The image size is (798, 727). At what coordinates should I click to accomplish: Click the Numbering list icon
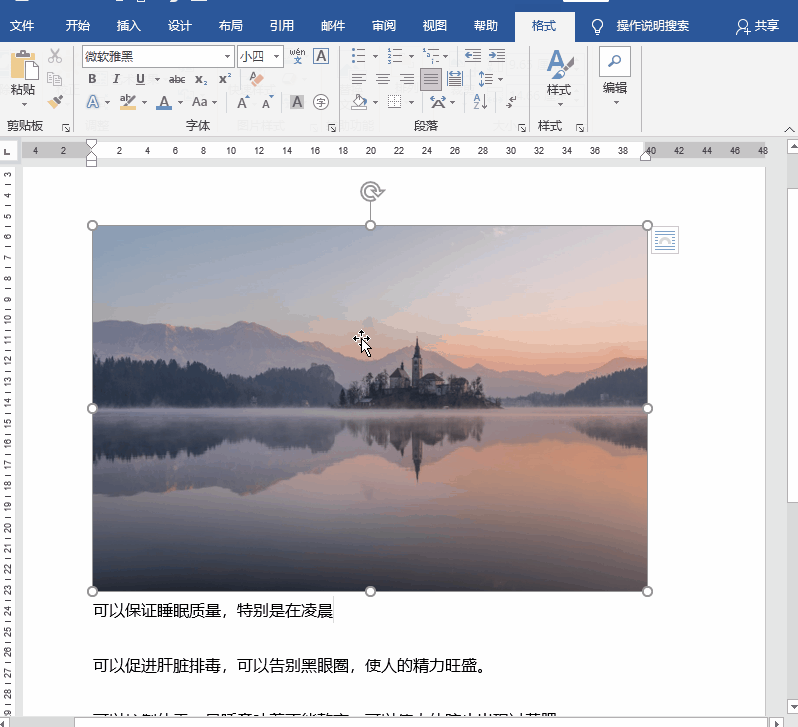coord(395,56)
